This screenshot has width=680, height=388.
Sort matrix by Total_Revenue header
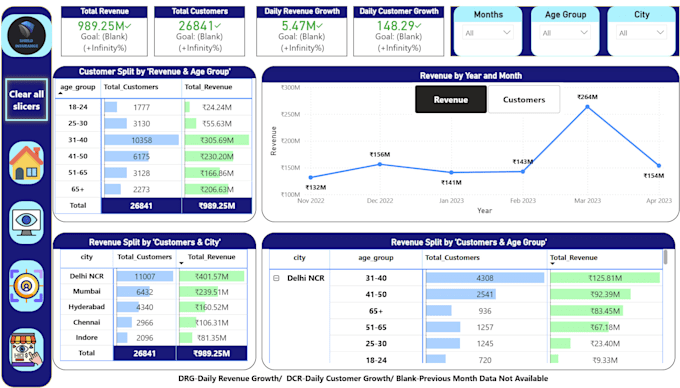click(574, 258)
